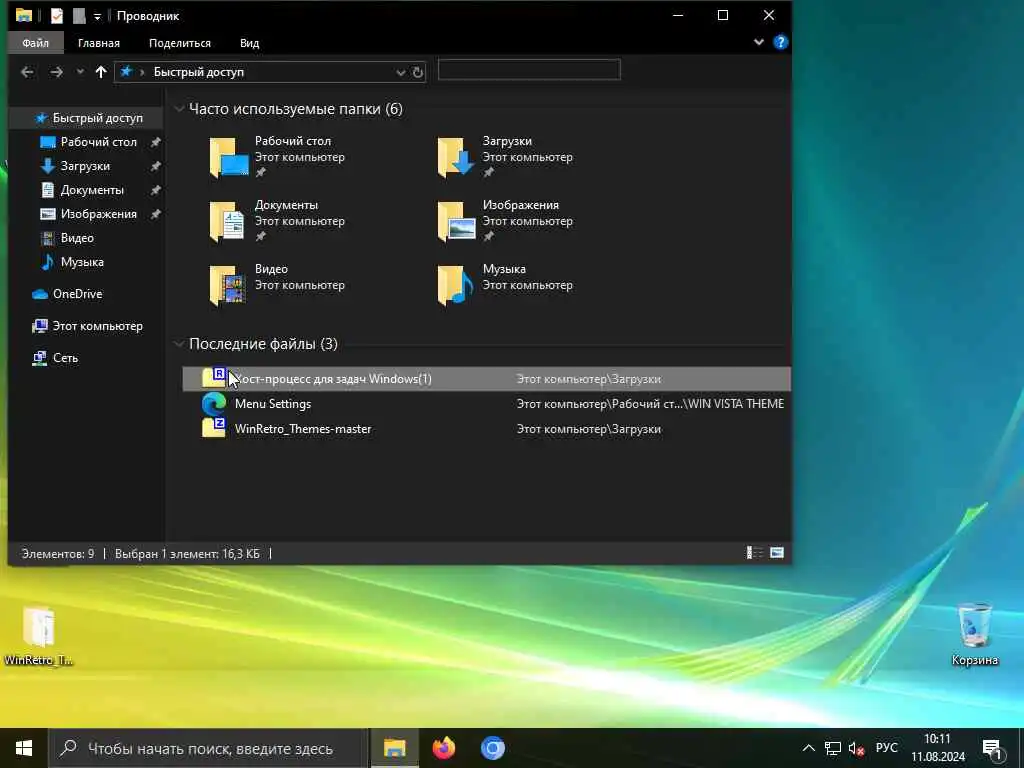Collapse the Часто используемые папки group
The width and height of the screenshot is (1024, 768).
coord(179,109)
